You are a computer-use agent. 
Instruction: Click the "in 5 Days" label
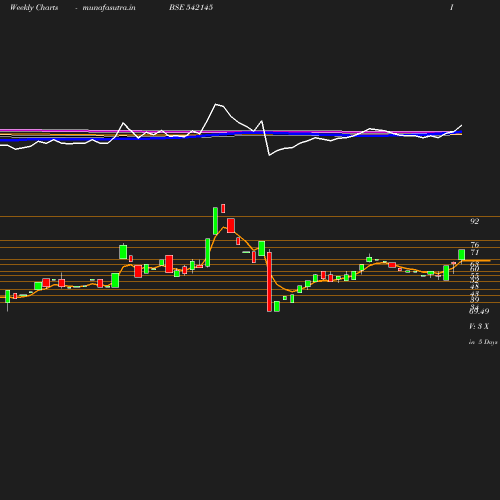pyautogui.click(x=483, y=342)
